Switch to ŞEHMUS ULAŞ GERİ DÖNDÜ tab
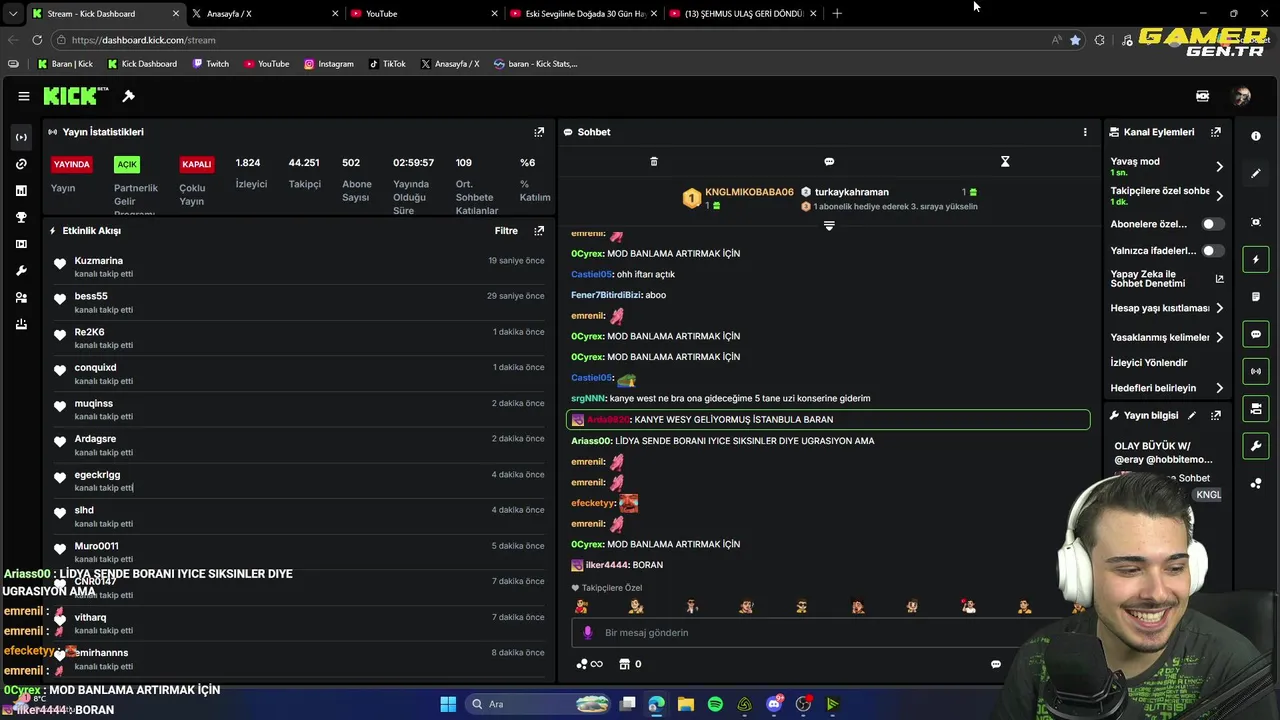Screen dimensions: 1280x720 pos(742,14)
